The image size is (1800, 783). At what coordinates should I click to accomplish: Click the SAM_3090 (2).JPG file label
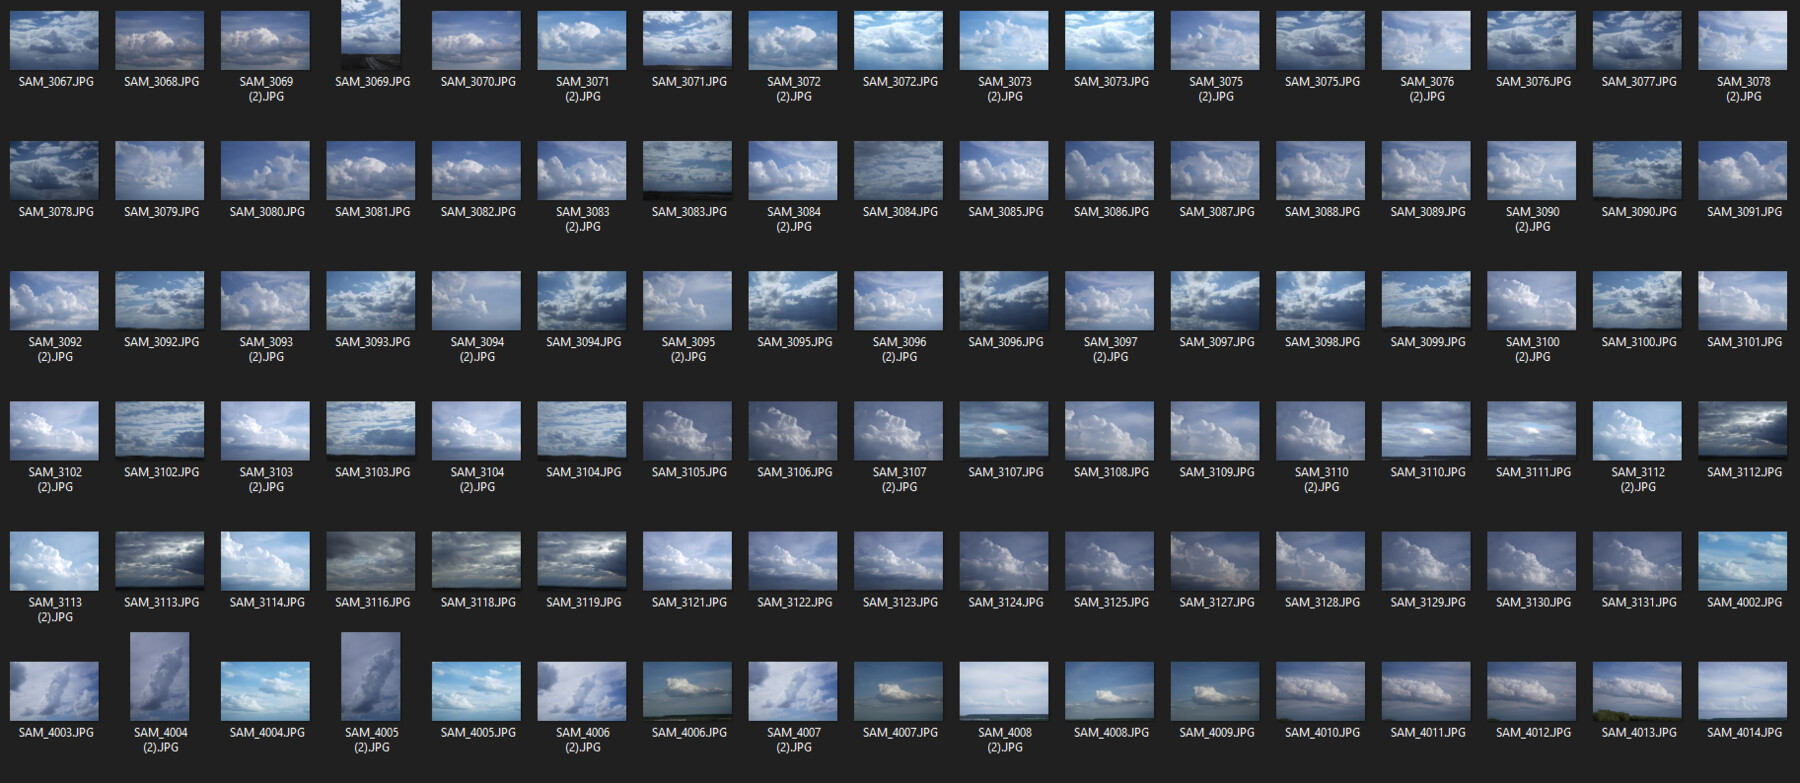(x=1533, y=219)
